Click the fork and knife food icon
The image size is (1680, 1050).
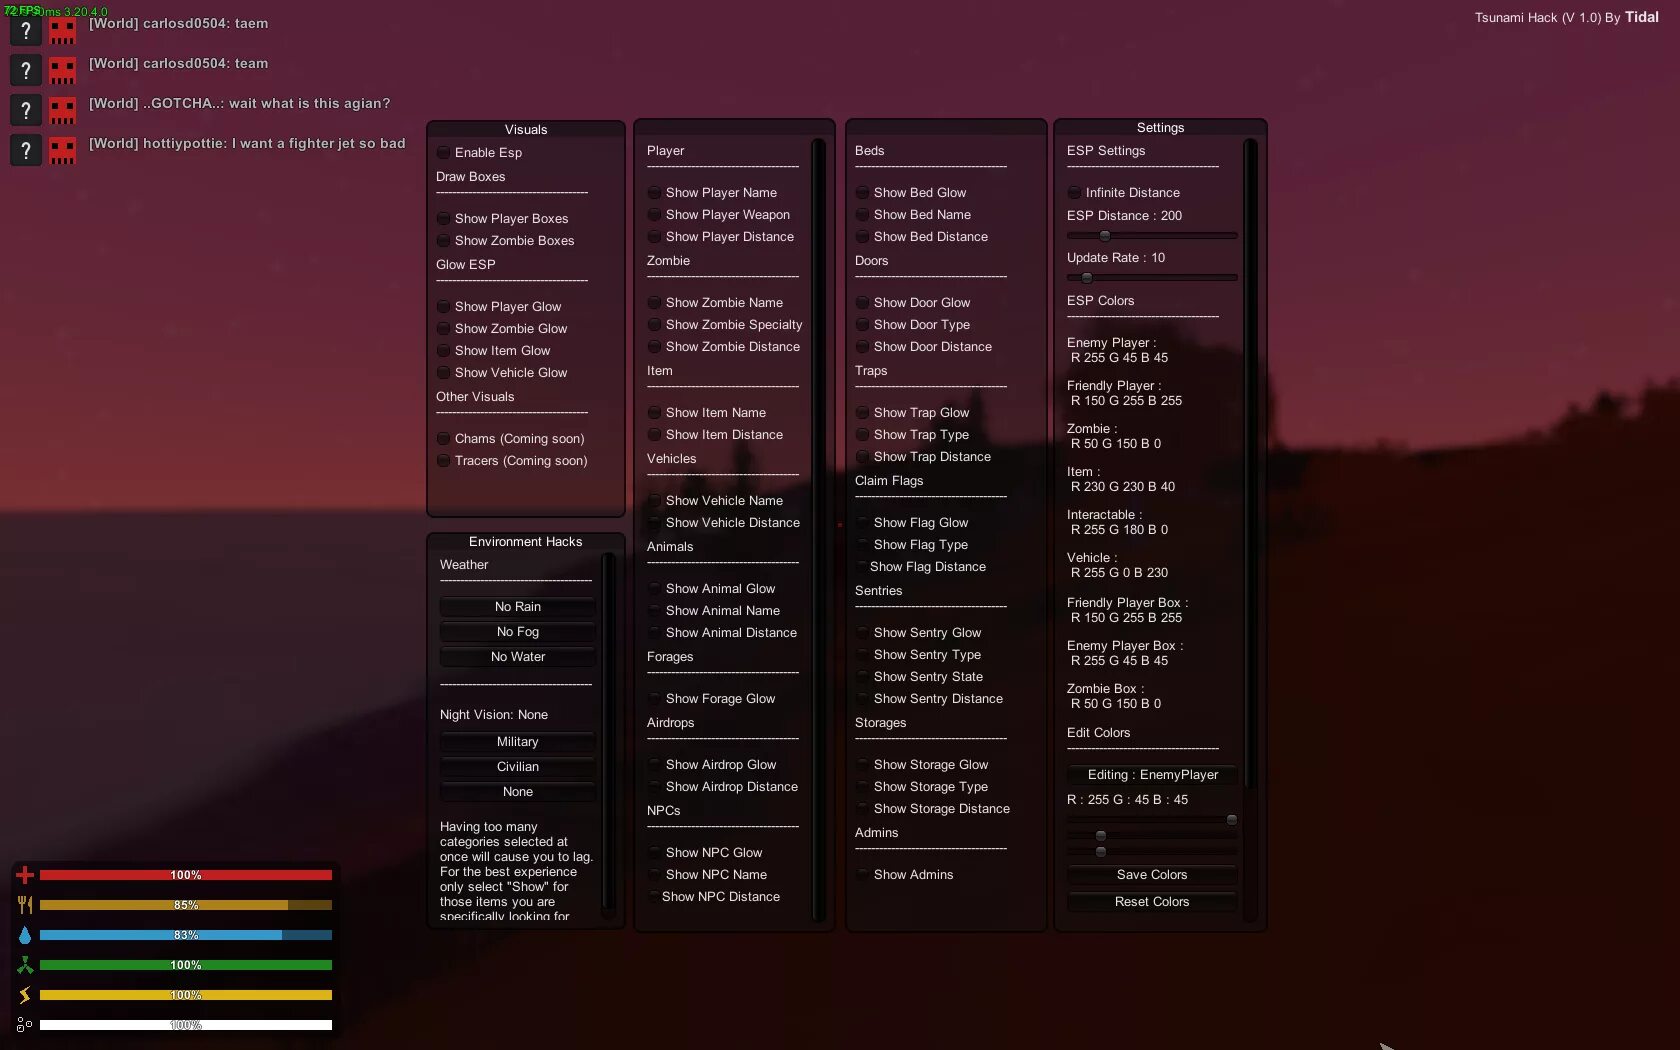[x=25, y=905]
